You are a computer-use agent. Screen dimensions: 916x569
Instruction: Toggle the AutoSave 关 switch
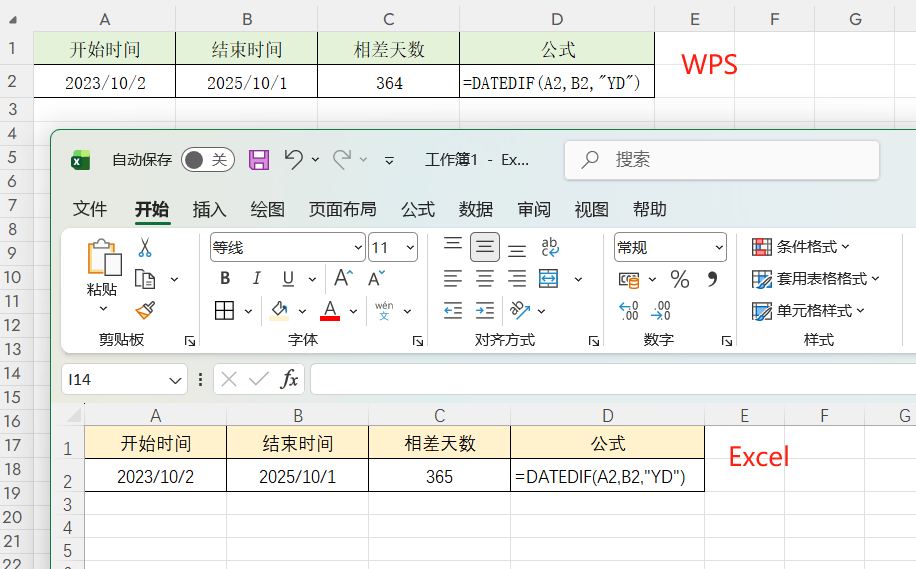[207, 159]
